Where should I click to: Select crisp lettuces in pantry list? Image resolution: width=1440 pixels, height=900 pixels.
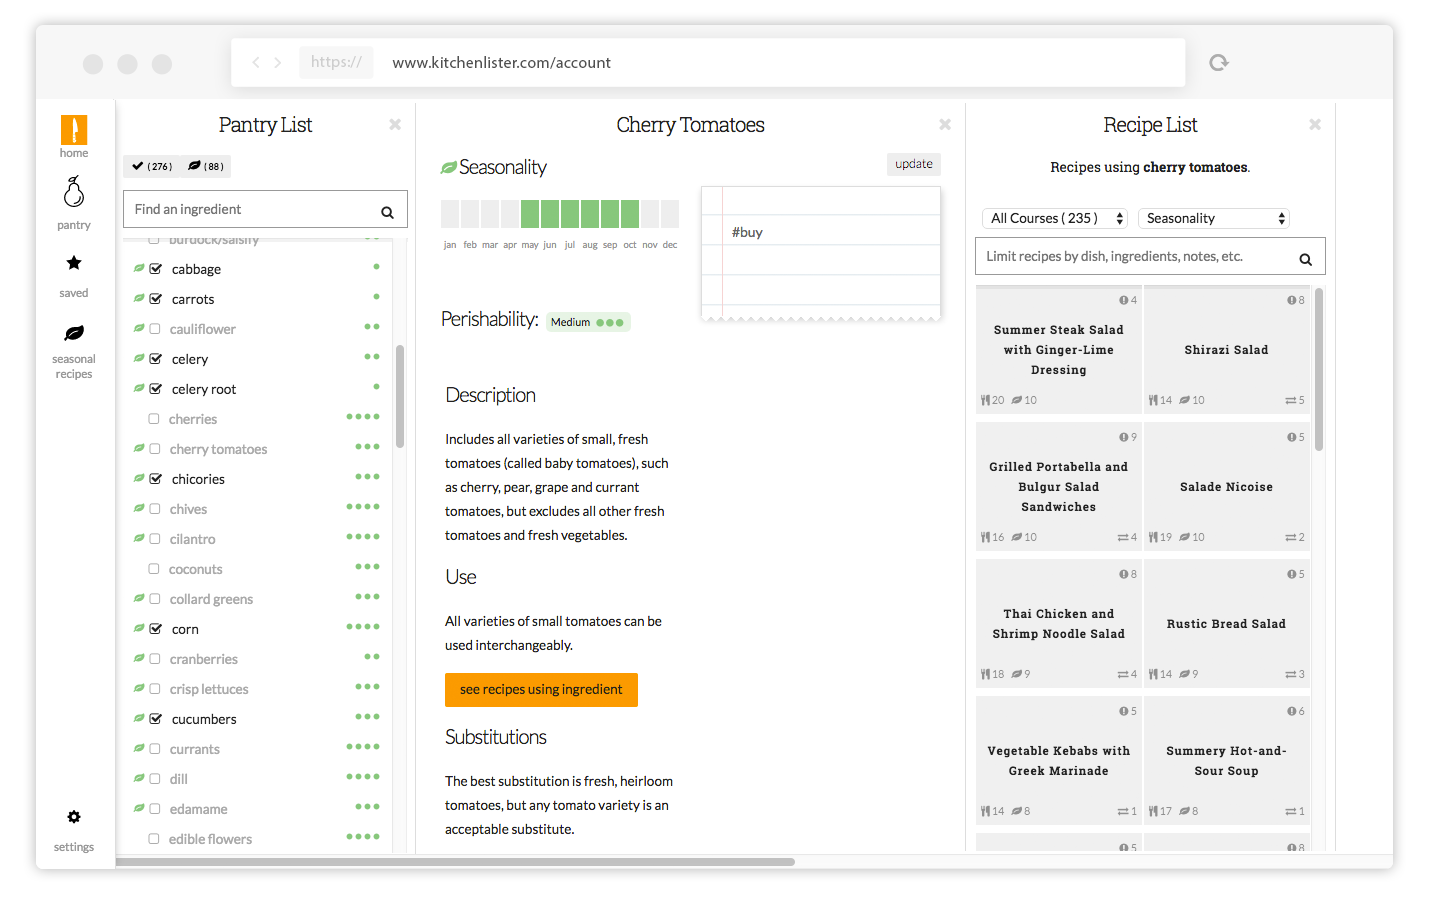(x=209, y=689)
